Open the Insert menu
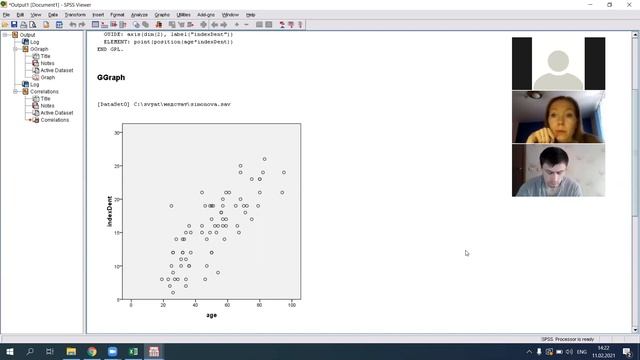The image size is (640, 360). click(98, 15)
